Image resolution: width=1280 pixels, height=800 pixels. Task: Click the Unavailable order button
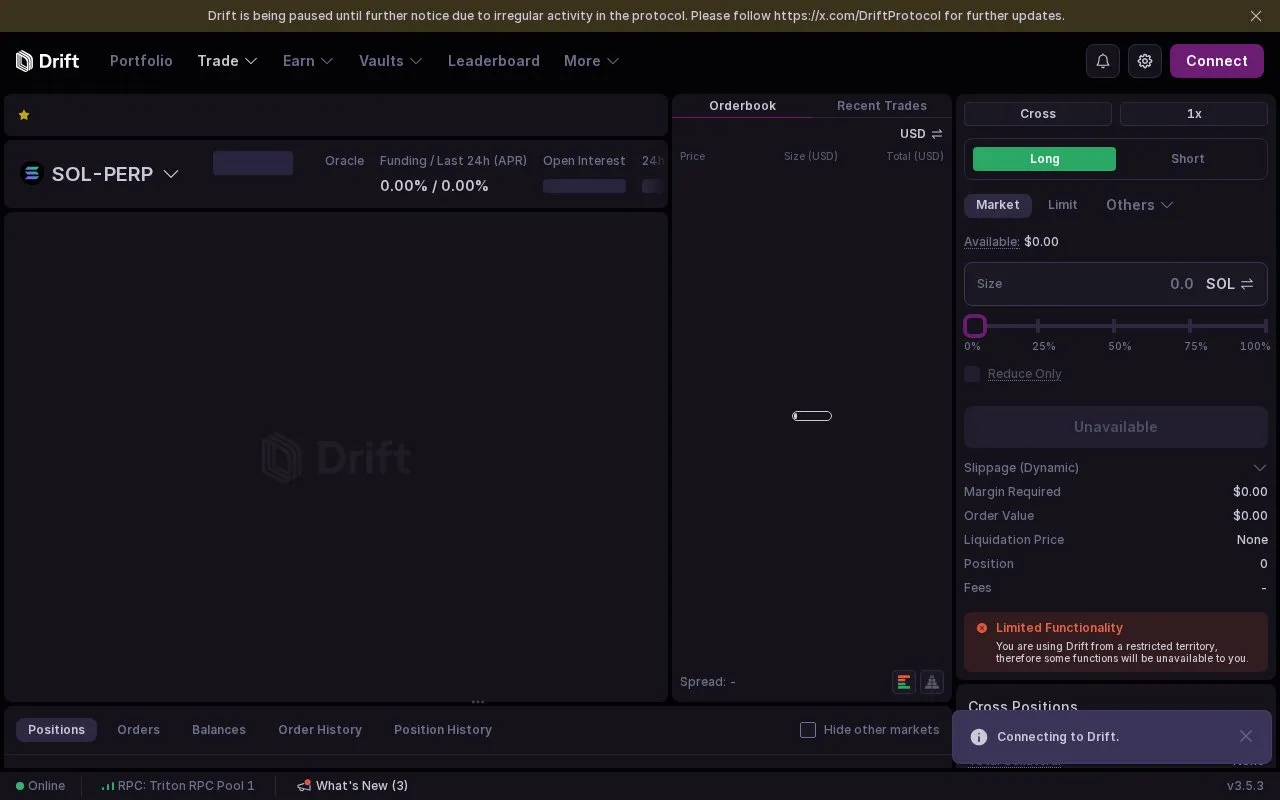click(x=1116, y=427)
